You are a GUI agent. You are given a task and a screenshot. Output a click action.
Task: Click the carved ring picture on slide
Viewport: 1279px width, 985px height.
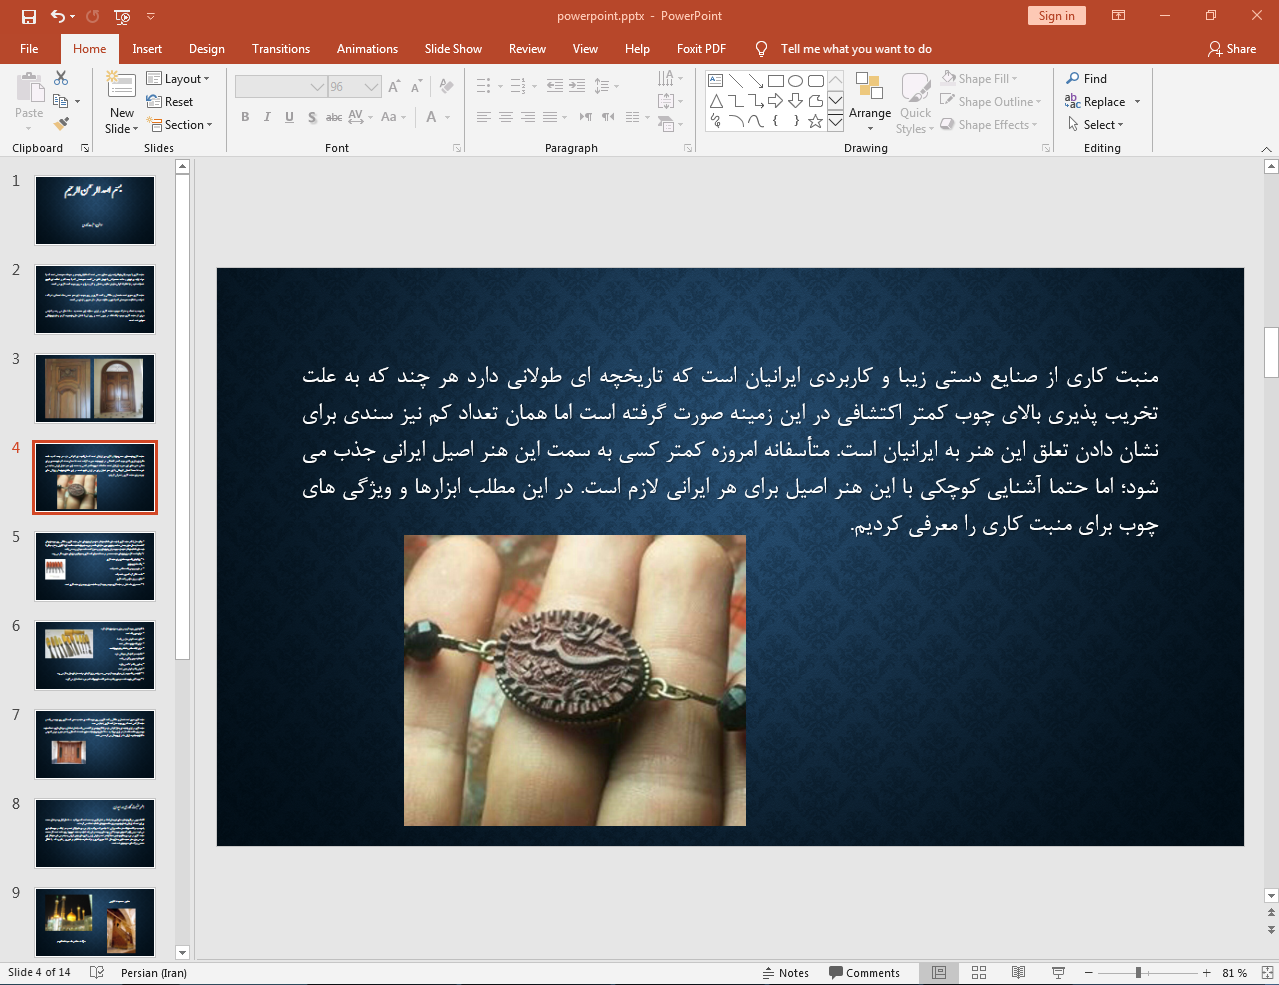pyautogui.click(x=575, y=680)
